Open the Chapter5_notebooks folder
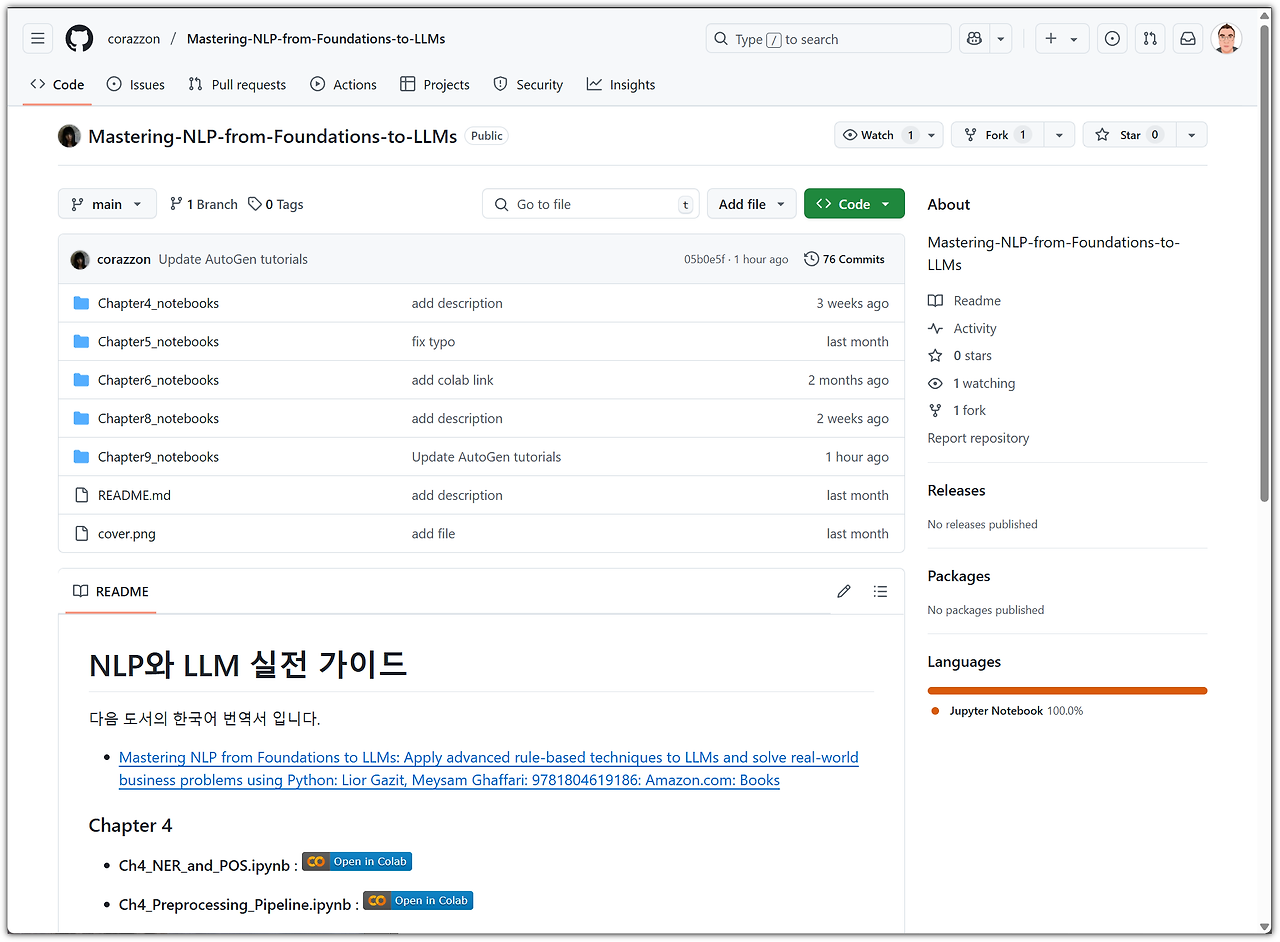Image resolution: width=1280 pixels, height=942 pixels. click(x=158, y=342)
